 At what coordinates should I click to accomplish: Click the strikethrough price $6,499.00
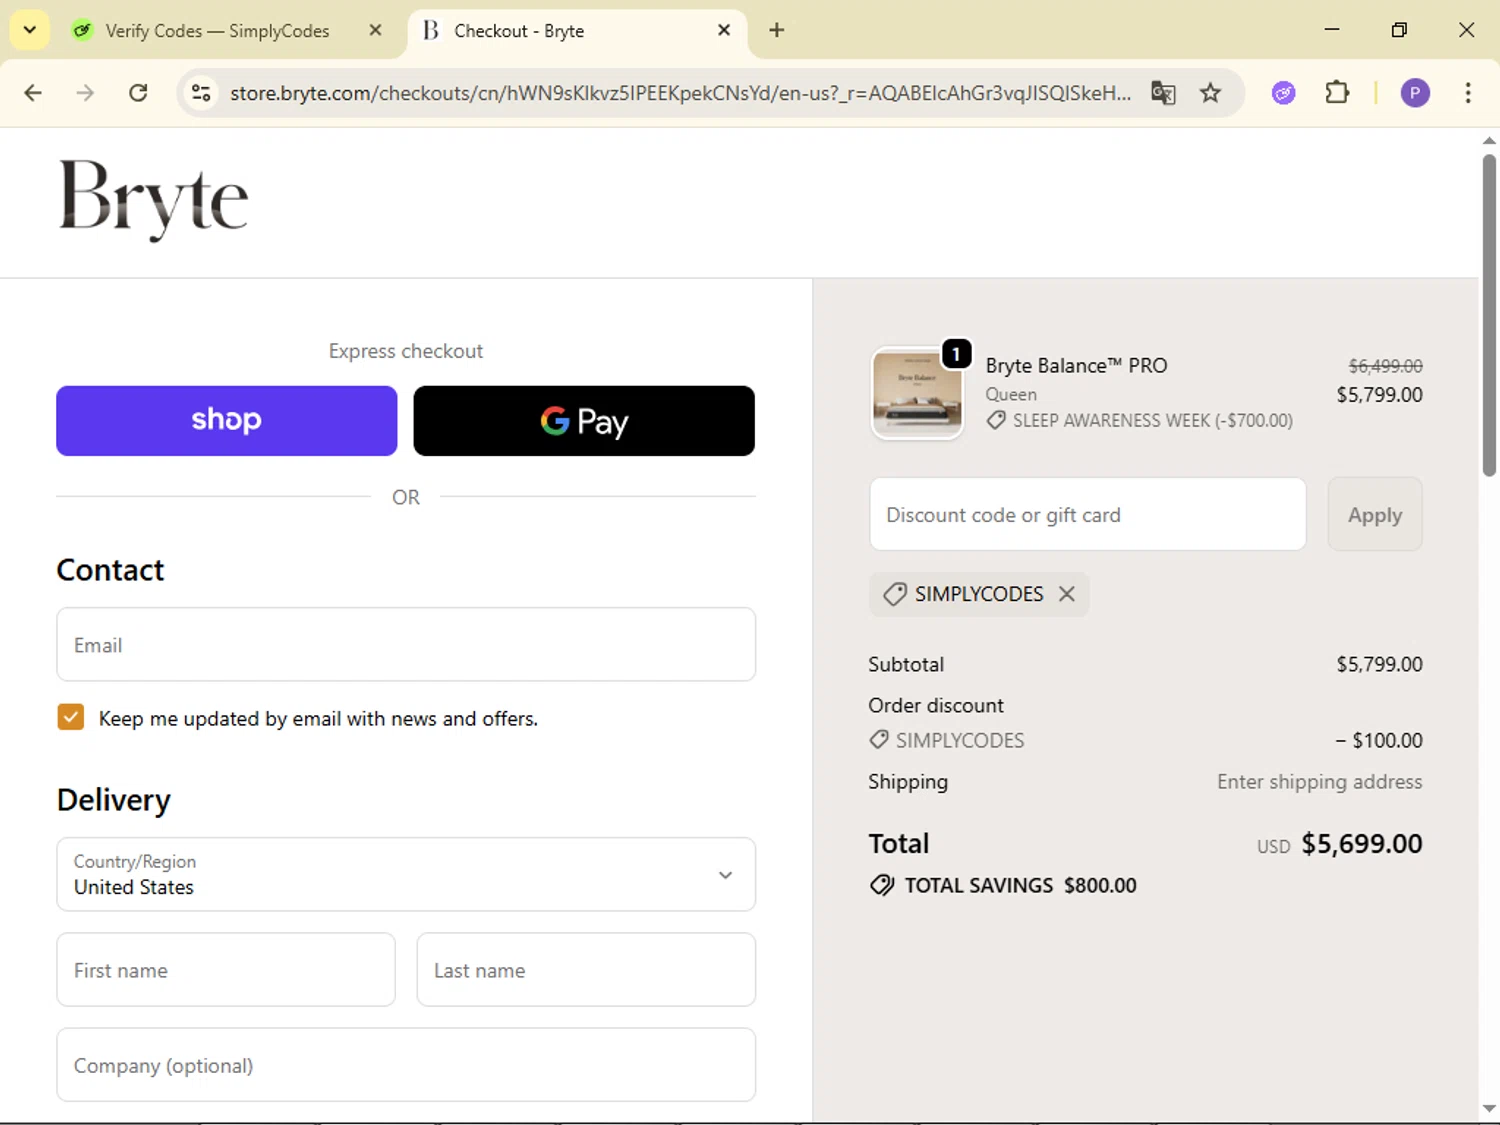(x=1385, y=366)
